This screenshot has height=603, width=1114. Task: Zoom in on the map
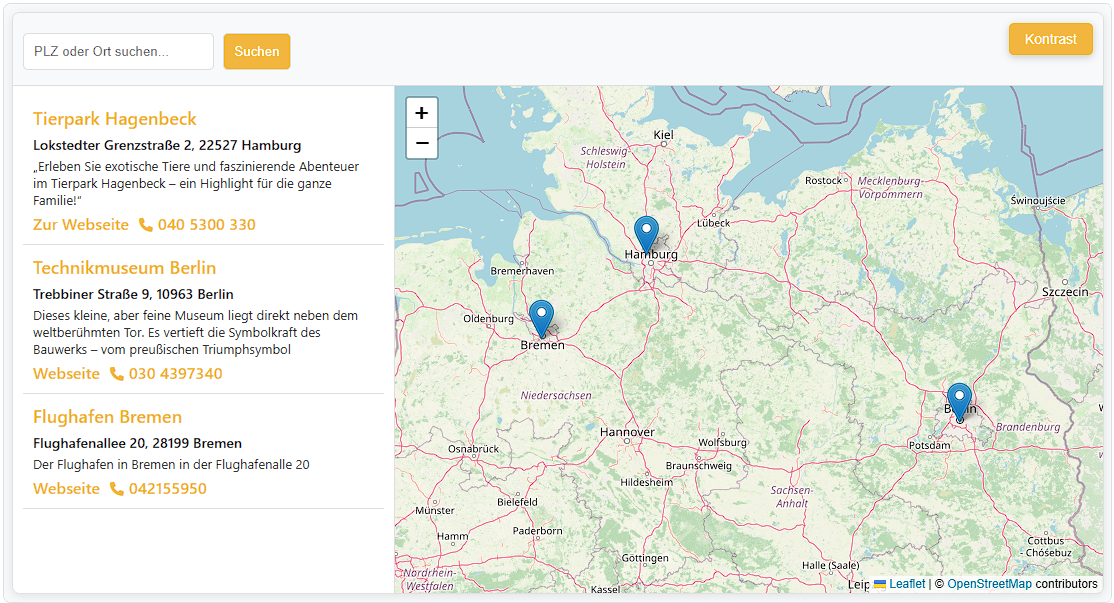[x=422, y=113]
